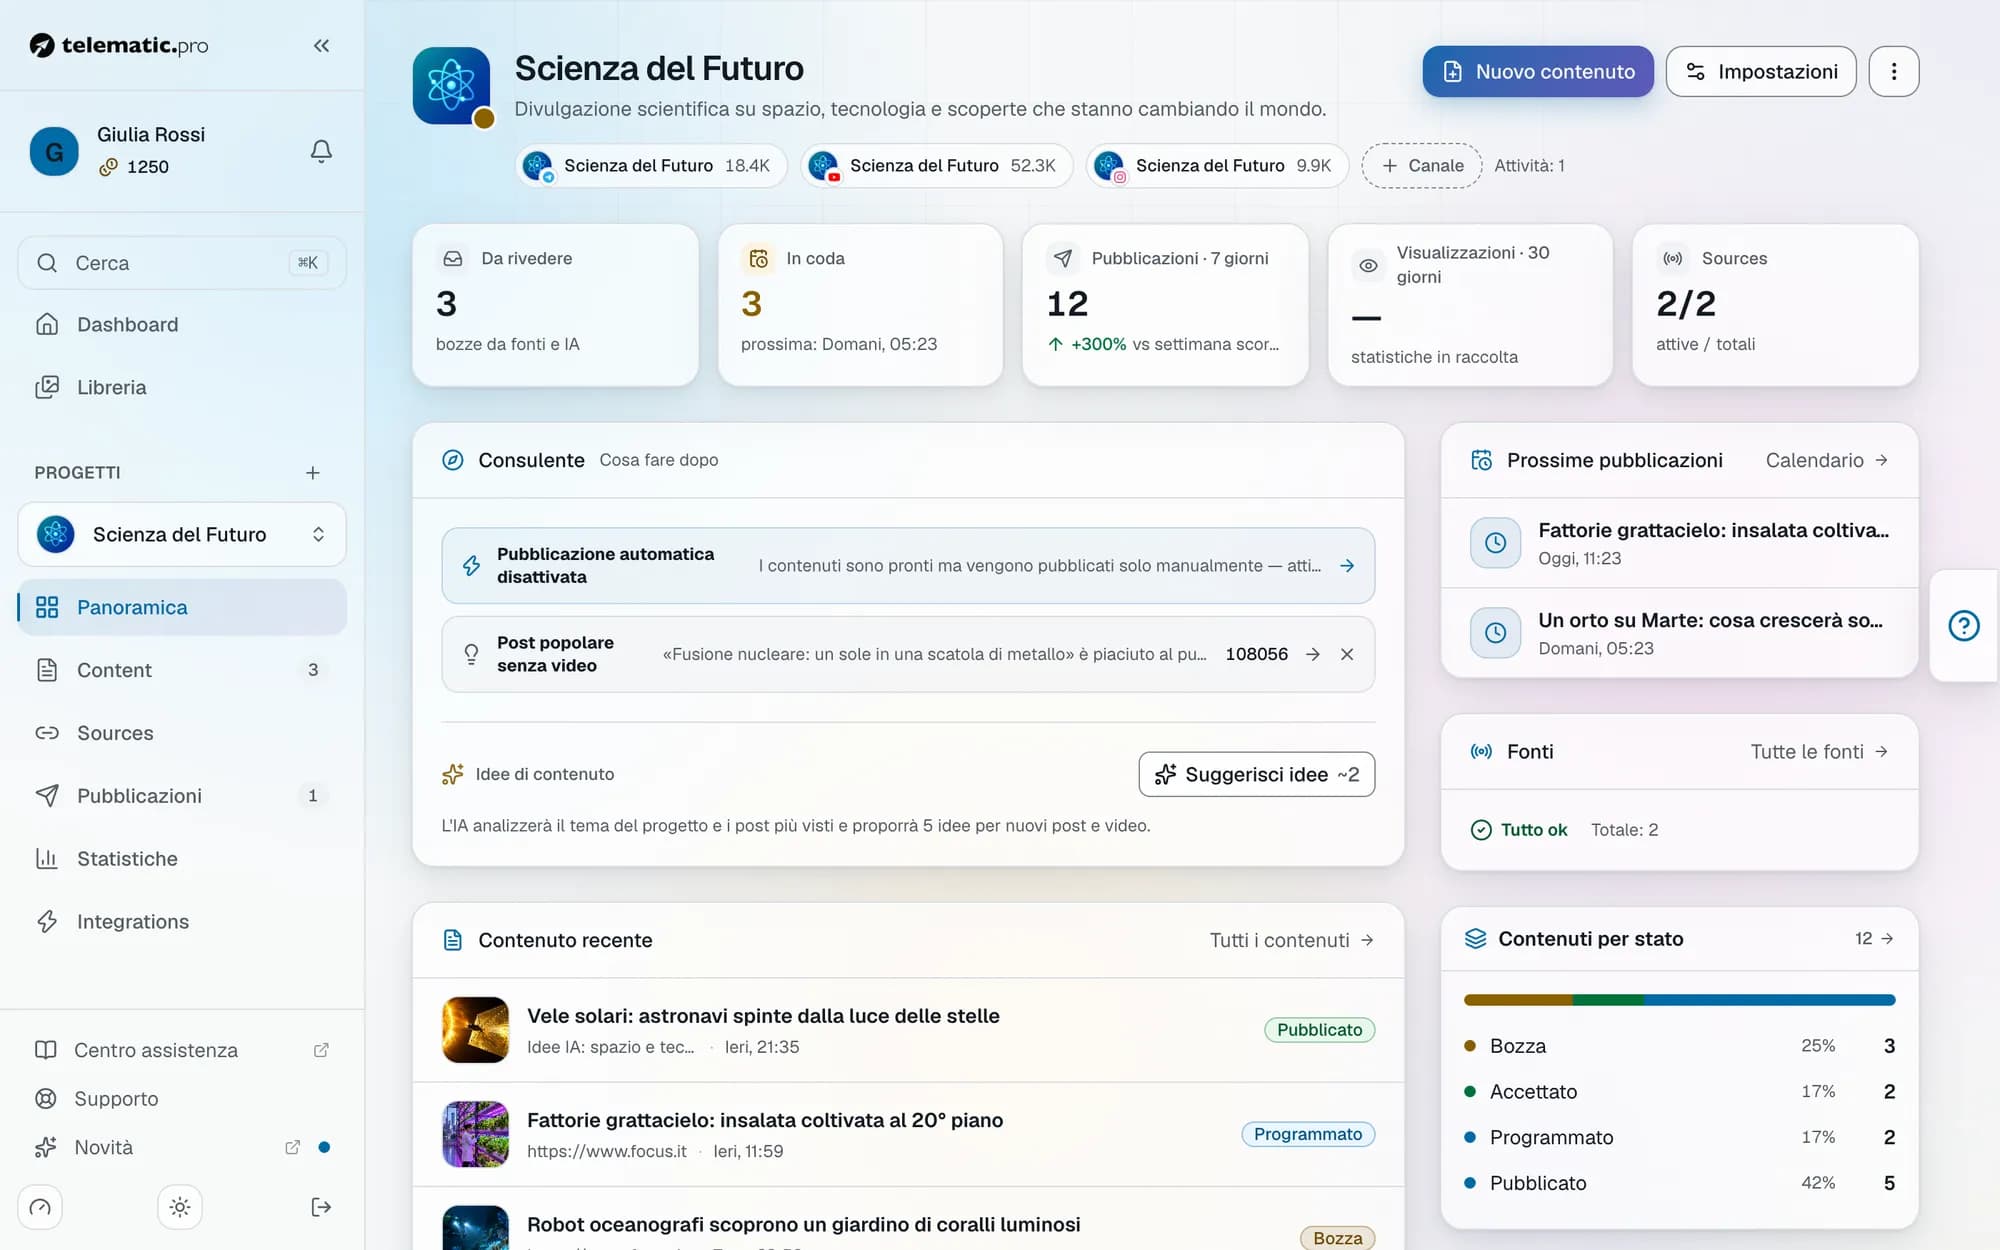This screenshot has width=2000, height=1250.
Task: Click the Cerca search field
Action: tap(182, 263)
